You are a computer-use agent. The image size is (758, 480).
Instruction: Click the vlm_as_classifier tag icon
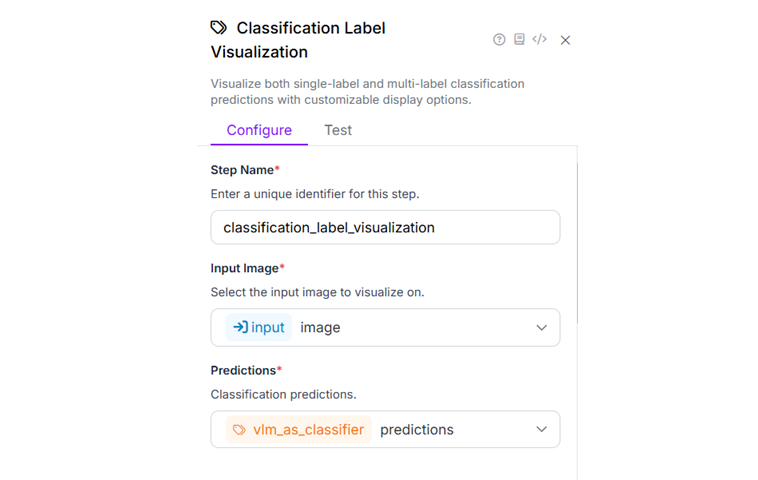[x=239, y=429]
